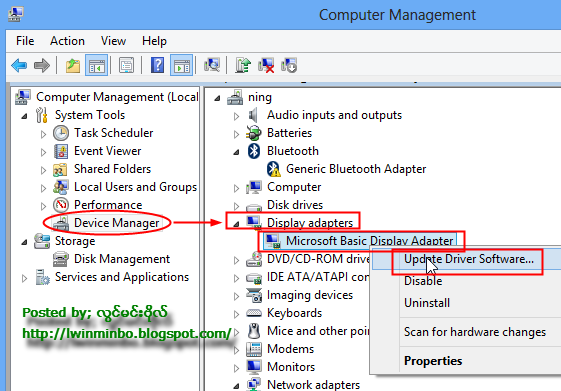Screen dimensions: 561x391
Task: Select the IDE ATA/ATAPI controllers category
Action: point(318,277)
